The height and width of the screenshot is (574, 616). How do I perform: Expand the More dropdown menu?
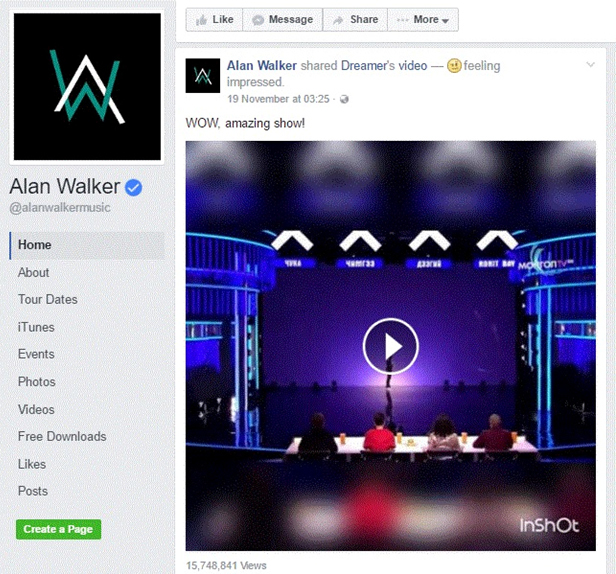point(423,20)
